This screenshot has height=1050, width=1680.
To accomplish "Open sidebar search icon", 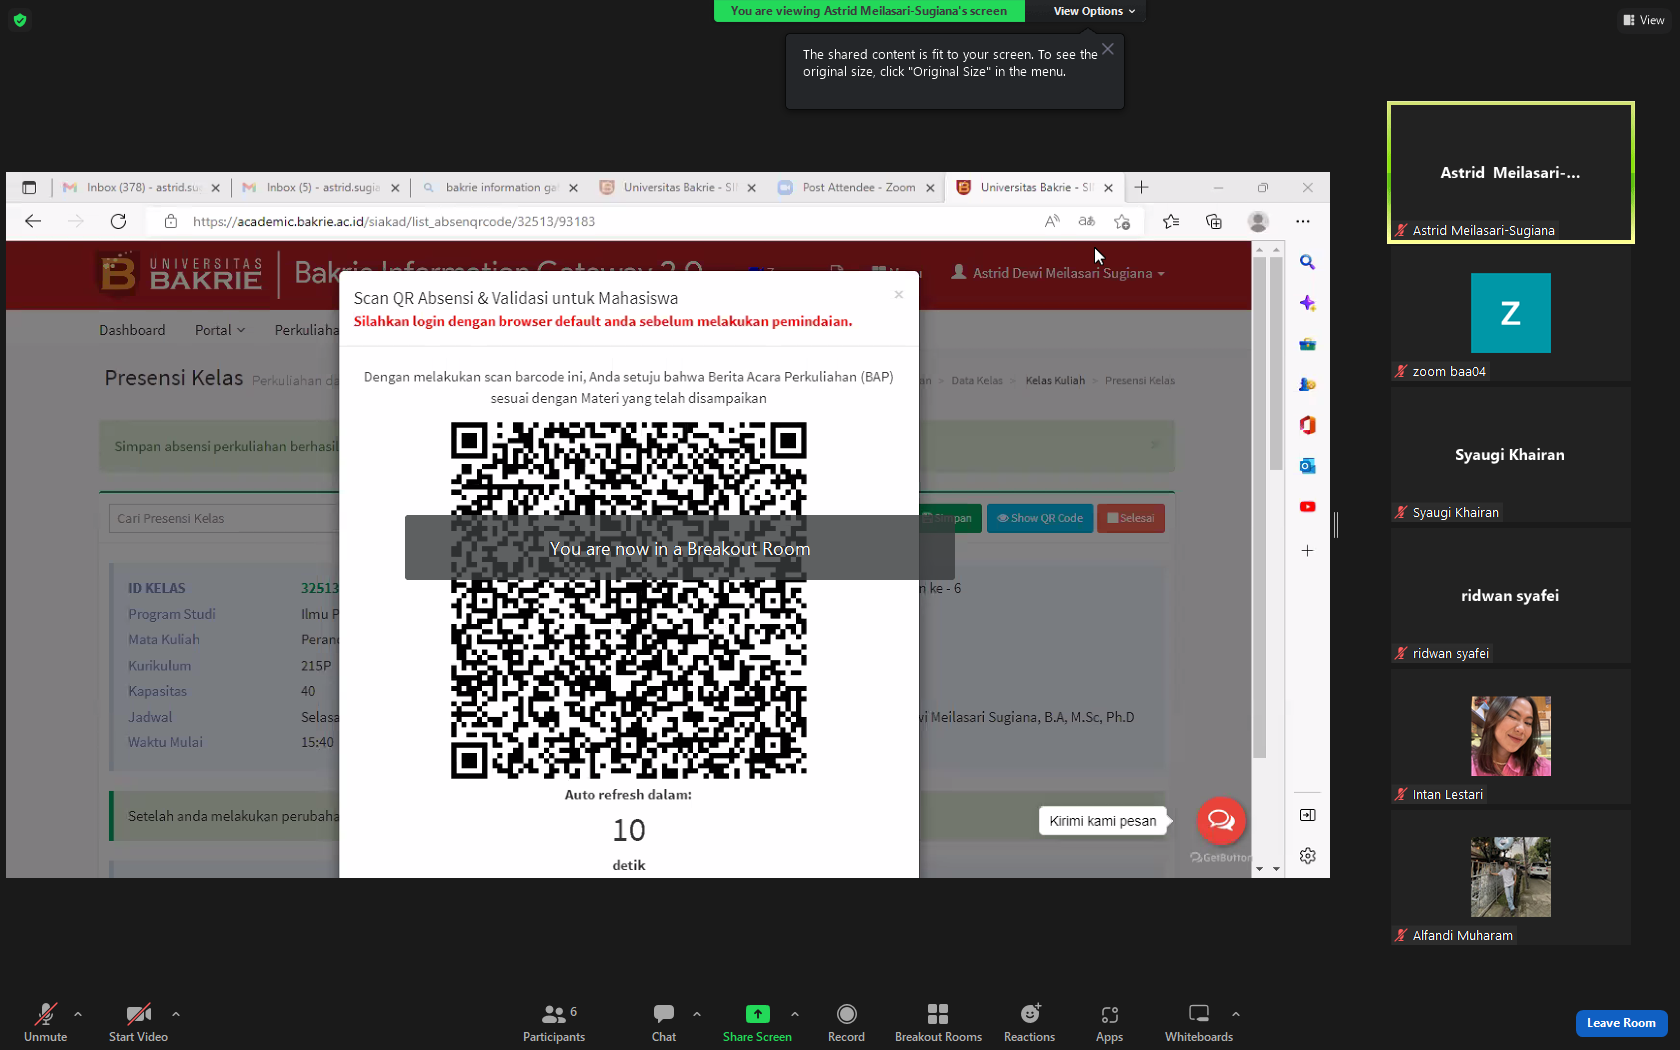I will pyautogui.click(x=1307, y=262).
